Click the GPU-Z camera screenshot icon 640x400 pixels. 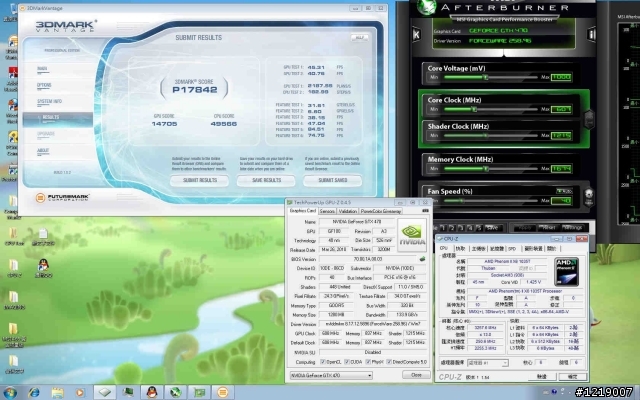(x=425, y=211)
